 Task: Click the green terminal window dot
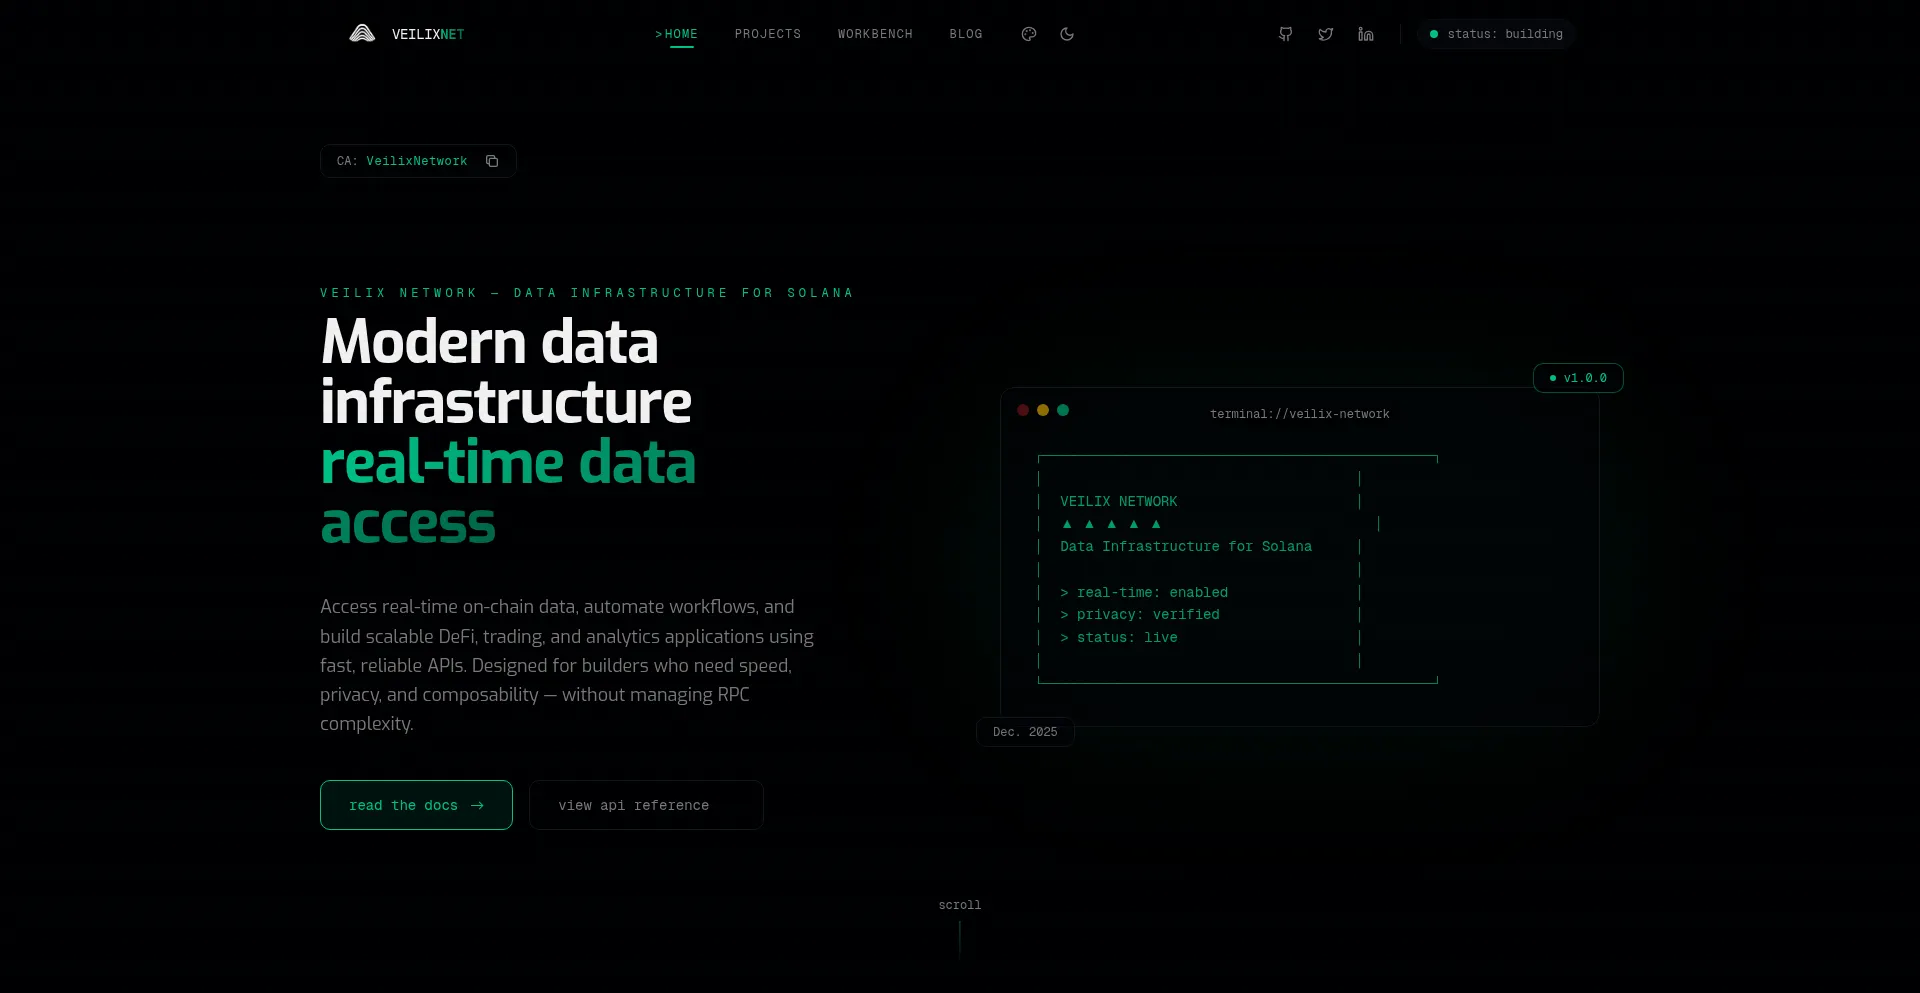click(x=1063, y=410)
